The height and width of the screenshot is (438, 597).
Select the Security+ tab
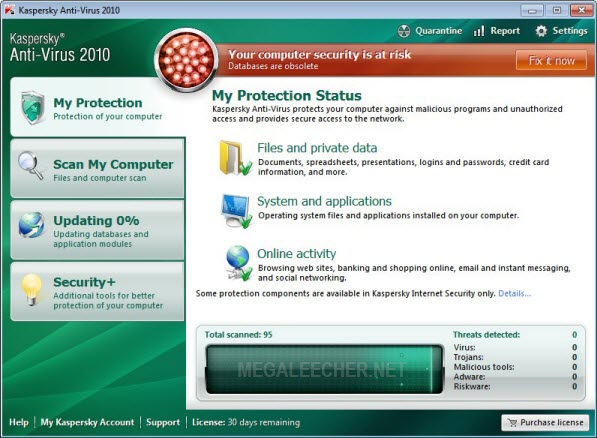pos(97,292)
